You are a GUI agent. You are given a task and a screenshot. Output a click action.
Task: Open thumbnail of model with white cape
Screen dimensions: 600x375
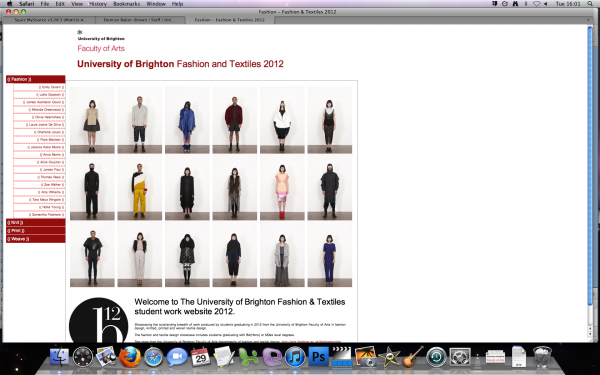pyautogui.click(x=282, y=120)
